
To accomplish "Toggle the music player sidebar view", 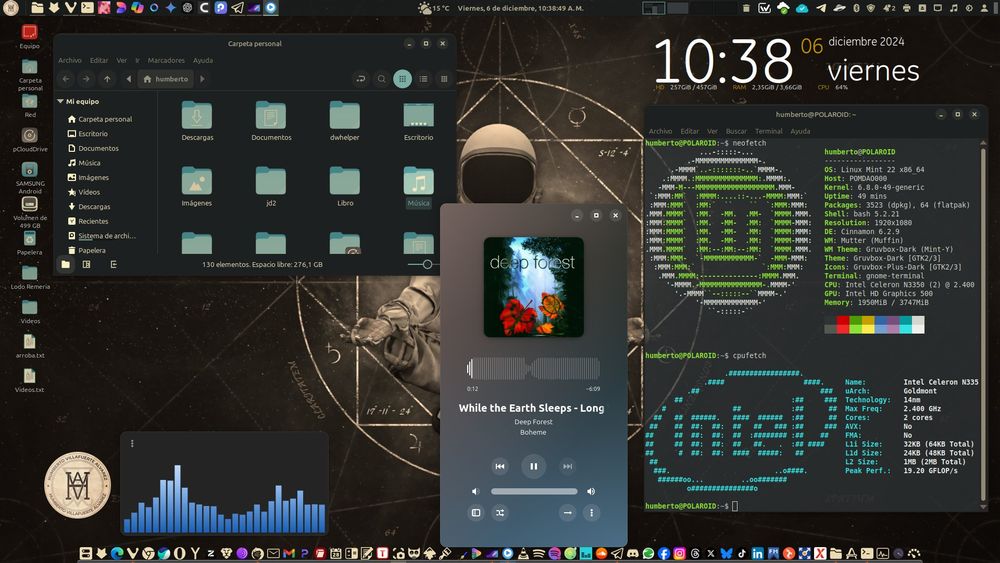I will 476,513.
